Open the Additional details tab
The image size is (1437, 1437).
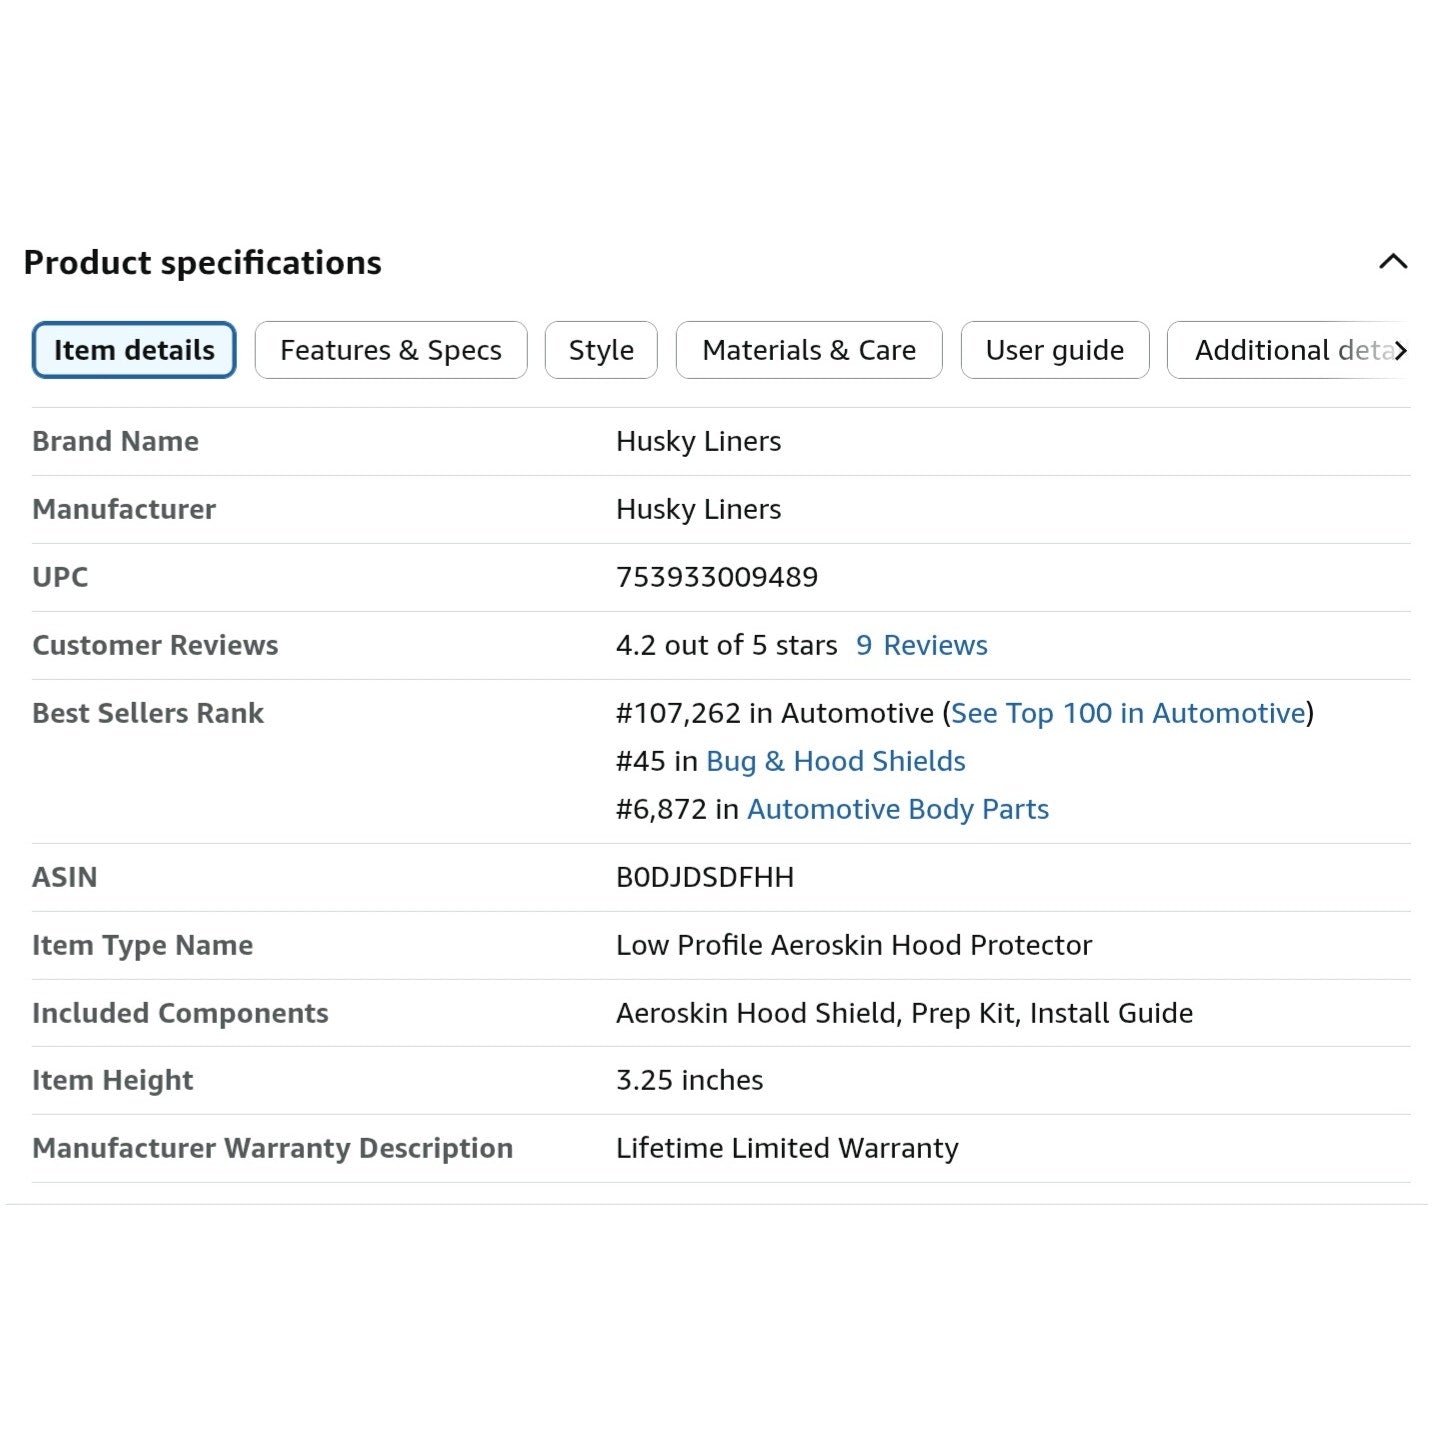[x=1285, y=350]
